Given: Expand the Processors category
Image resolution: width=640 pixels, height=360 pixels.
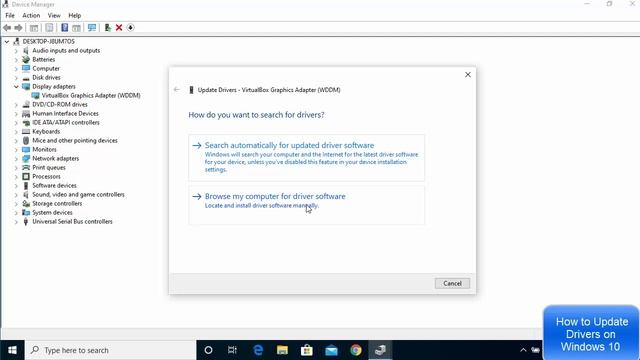Looking at the screenshot, I should [x=16, y=177].
